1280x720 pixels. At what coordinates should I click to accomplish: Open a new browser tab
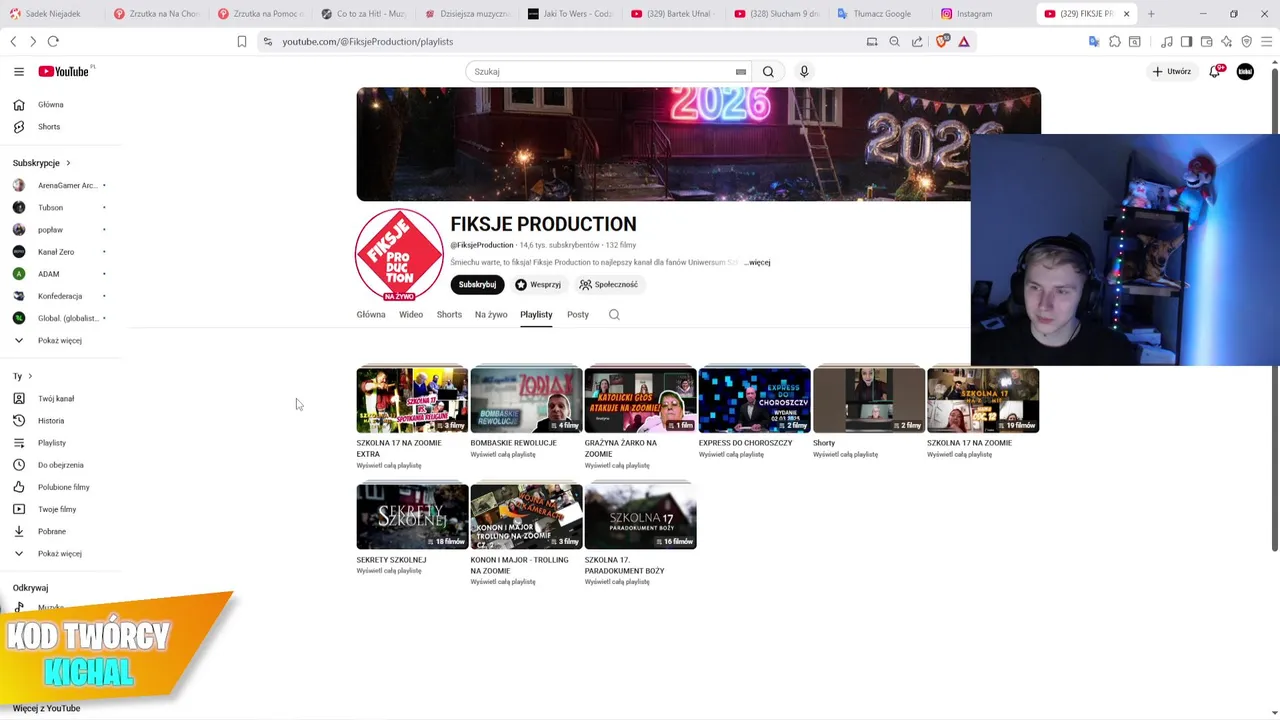coord(1151,14)
